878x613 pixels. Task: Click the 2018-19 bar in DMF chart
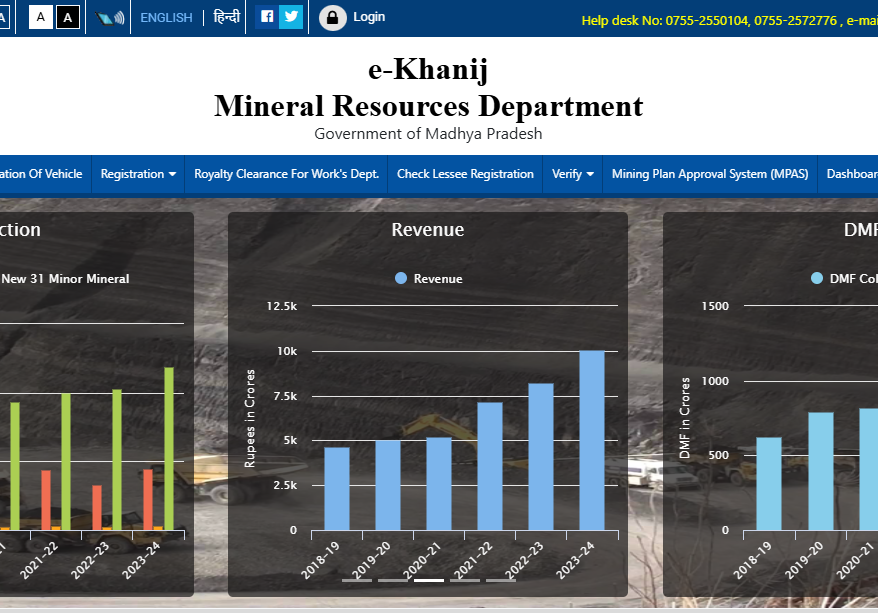769,484
